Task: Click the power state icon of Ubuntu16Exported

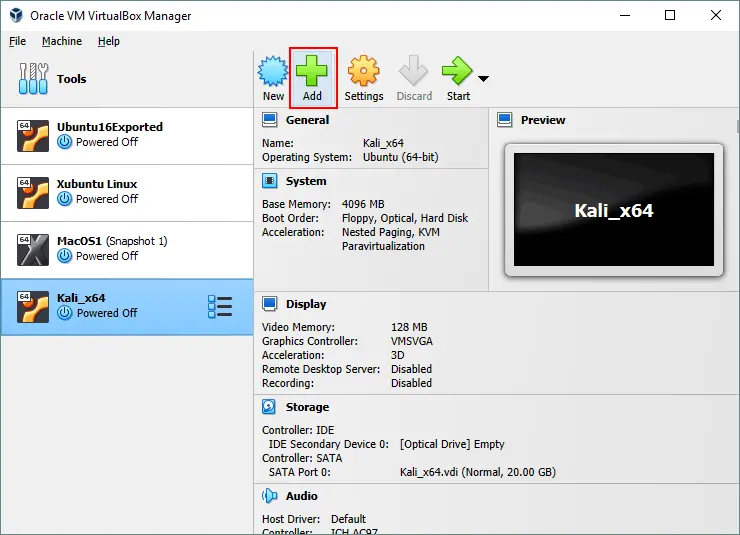Action: click(x=65, y=142)
